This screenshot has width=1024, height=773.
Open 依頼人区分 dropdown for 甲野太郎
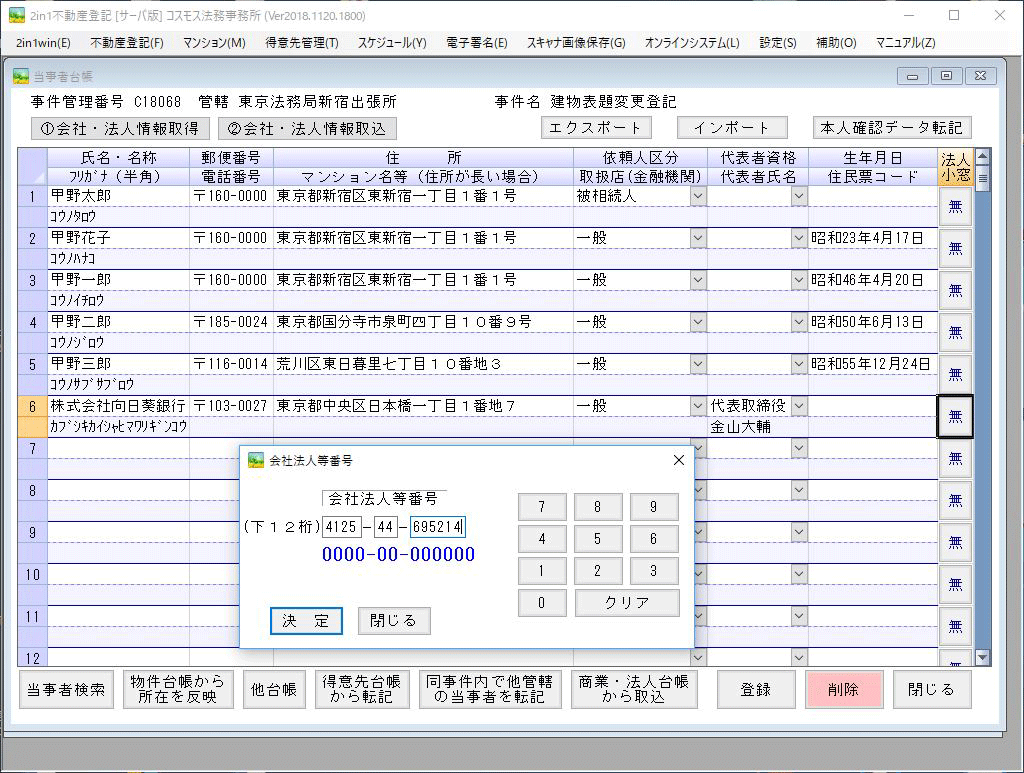coord(697,196)
